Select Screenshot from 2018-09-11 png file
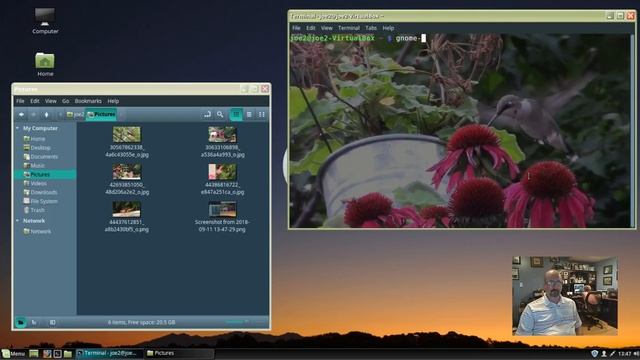This screenshot has width=640, height=360. (x=222, y=209)
